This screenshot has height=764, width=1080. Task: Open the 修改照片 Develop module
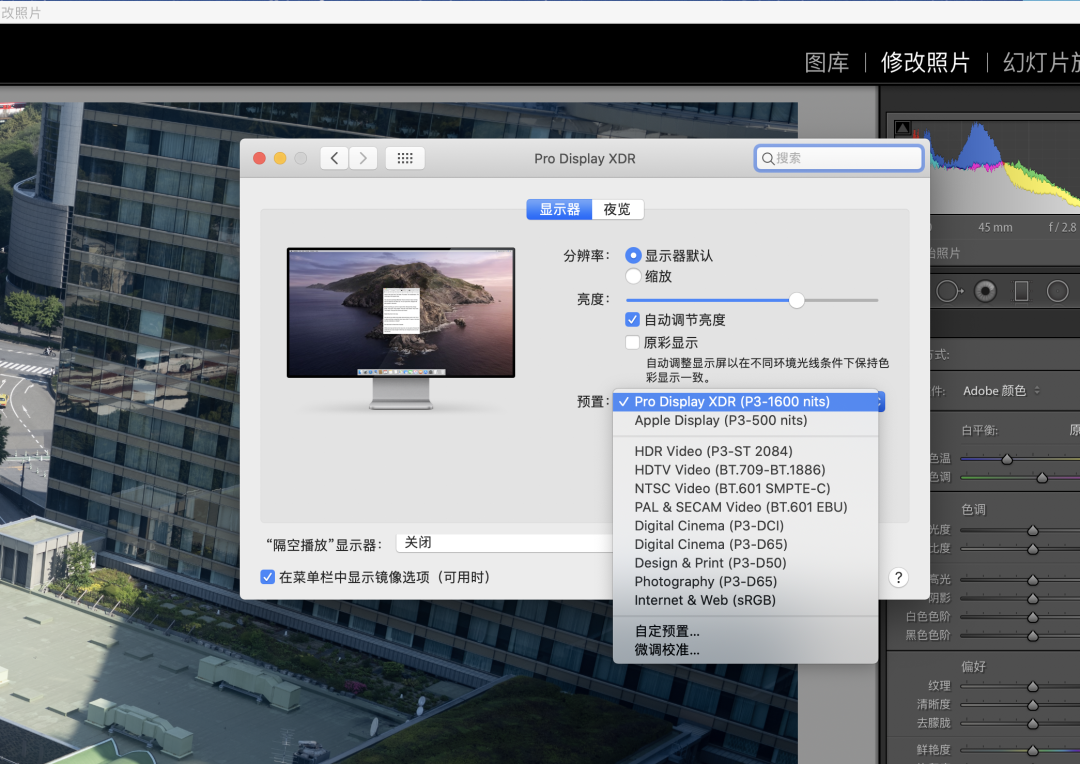(x=925, y=63)
